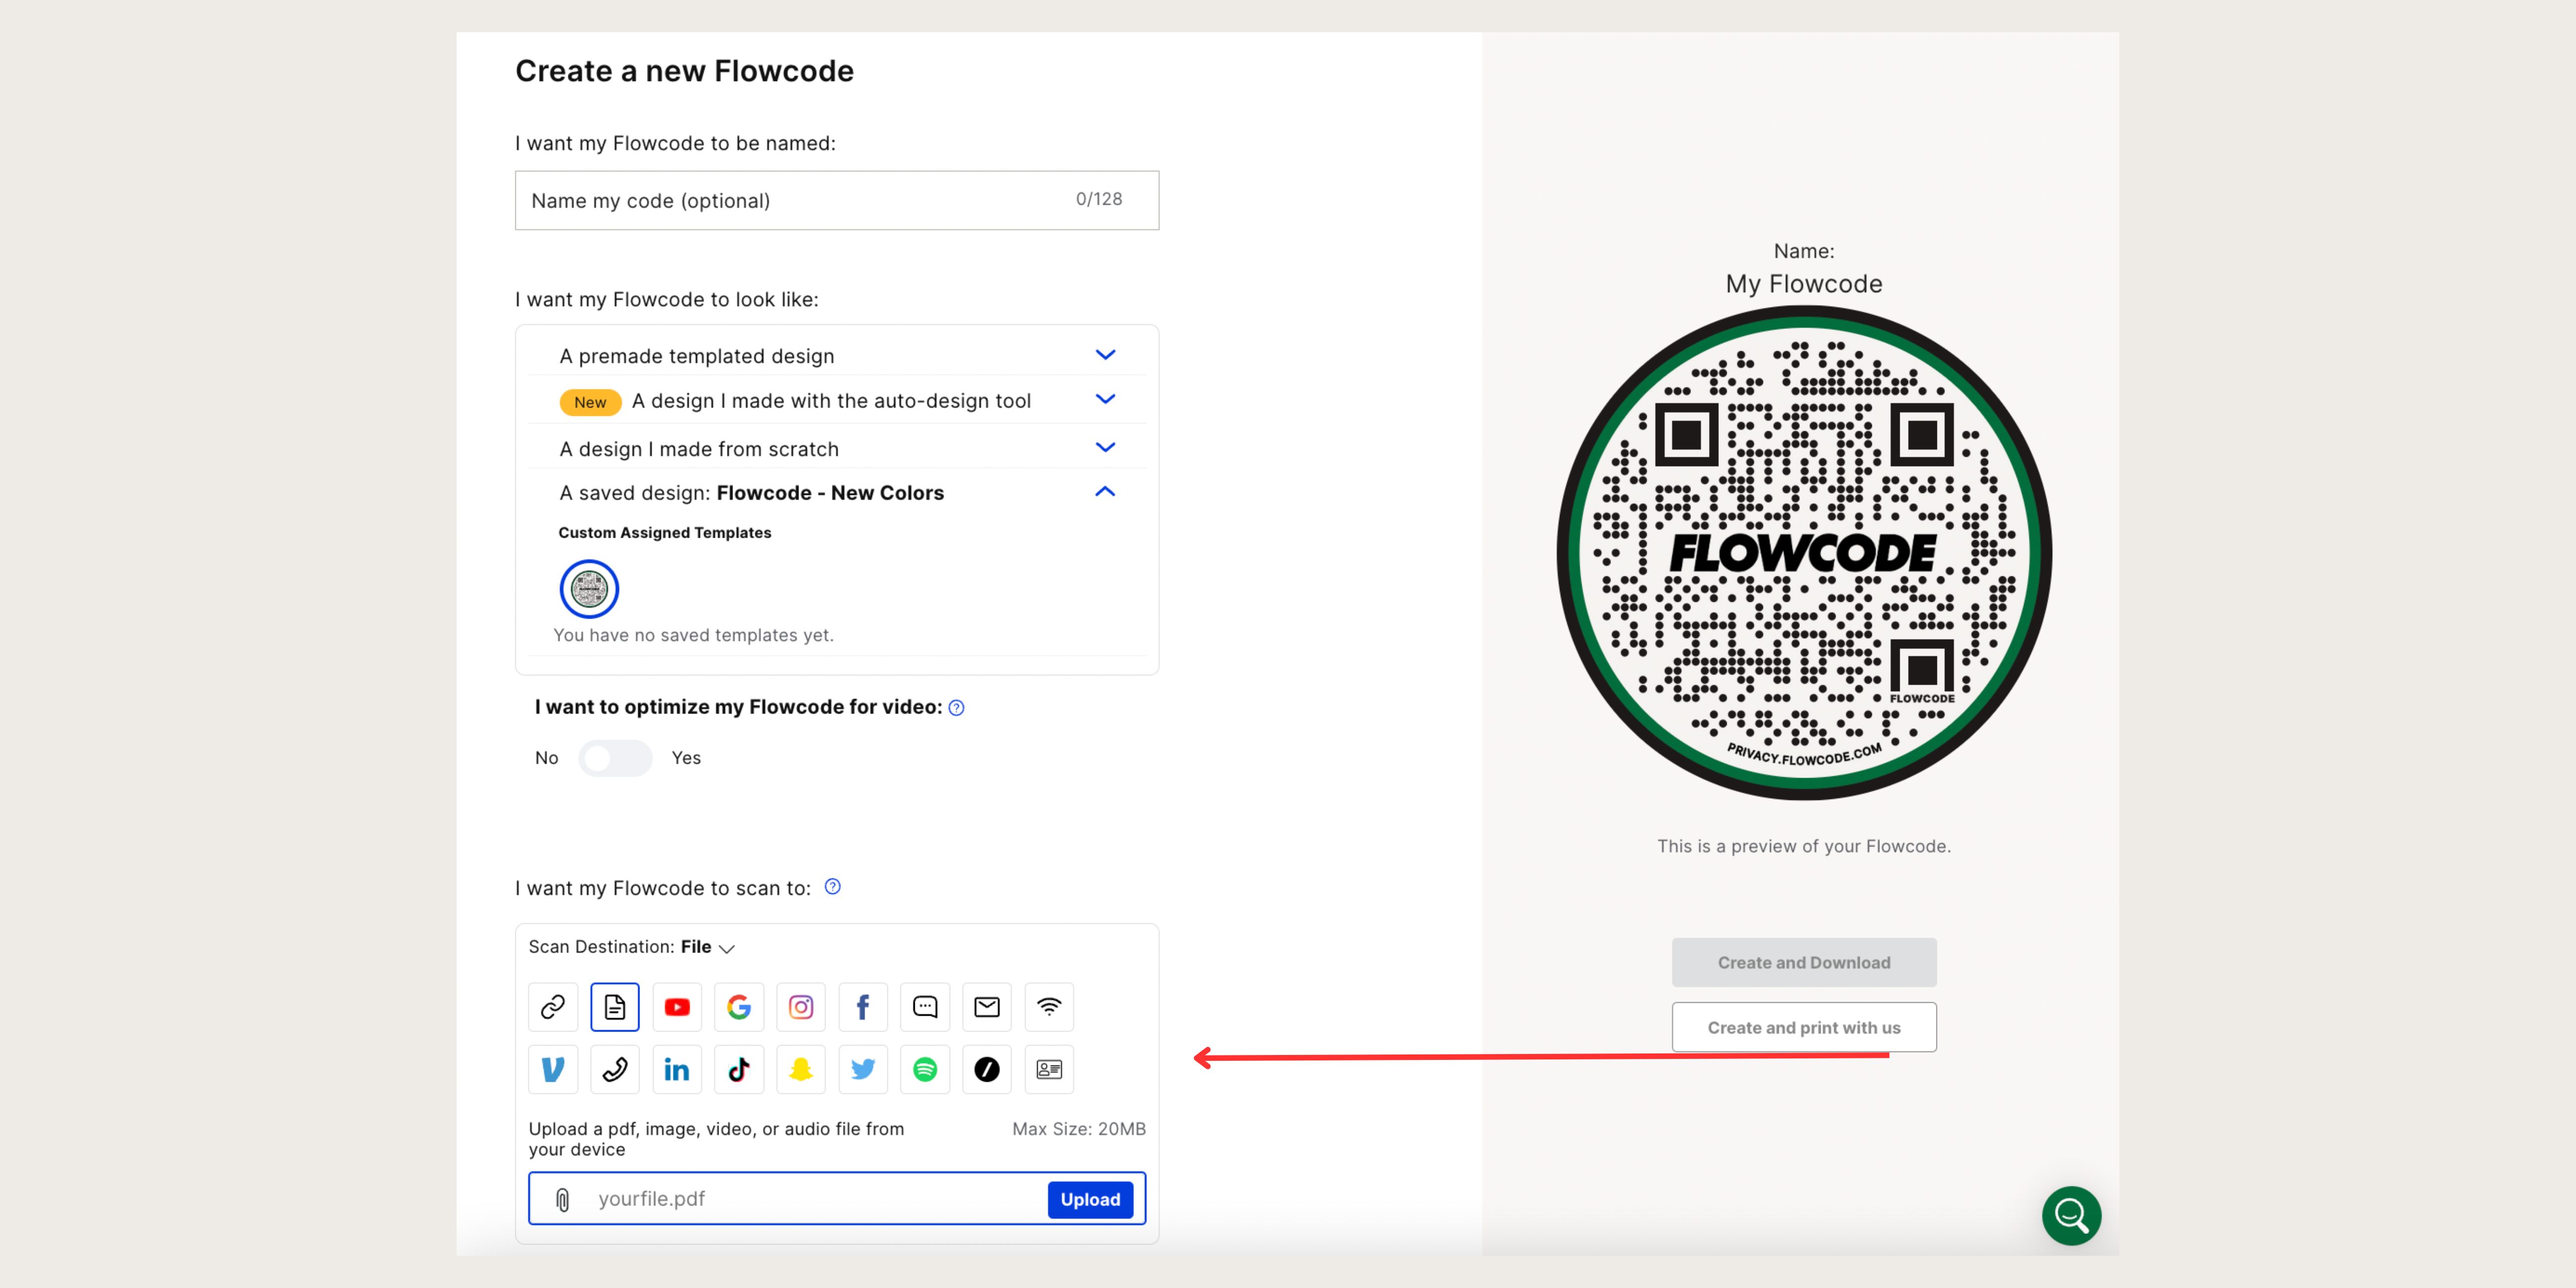This screenshot has width=2576, height=1288.
Task: Click the video optimization help question mark
Action: pos(955,707)
